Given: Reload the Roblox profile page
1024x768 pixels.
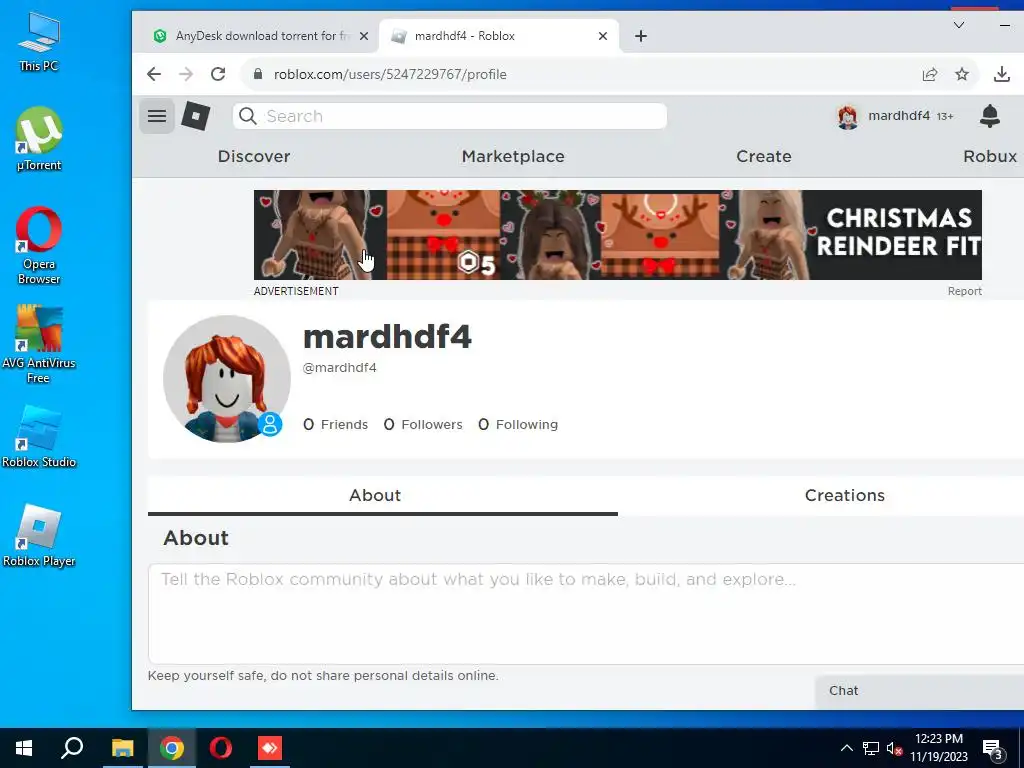Looking at the screenshot, I should pos(218,74).
